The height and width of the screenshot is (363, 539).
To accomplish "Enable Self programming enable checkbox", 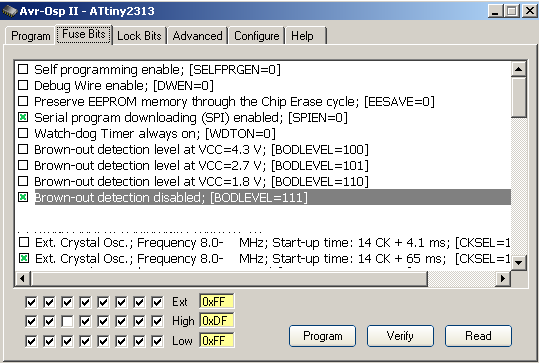I will click(x=23, y=69).
